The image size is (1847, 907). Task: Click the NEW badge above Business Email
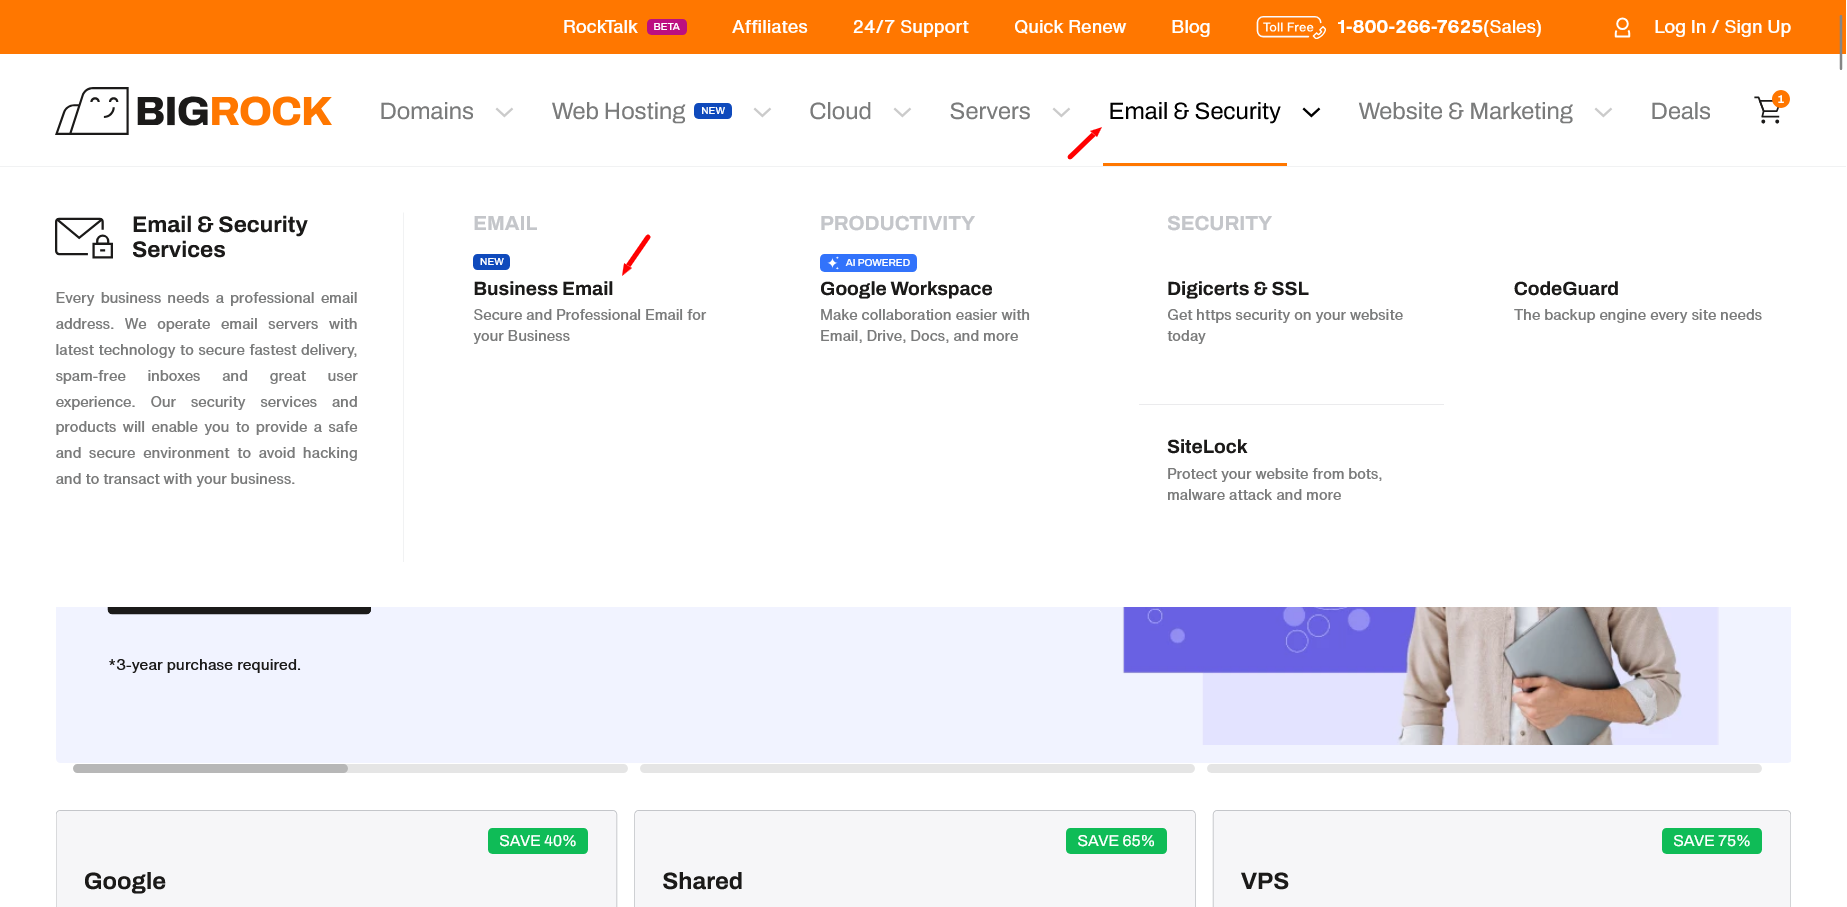tap(491, 262)
